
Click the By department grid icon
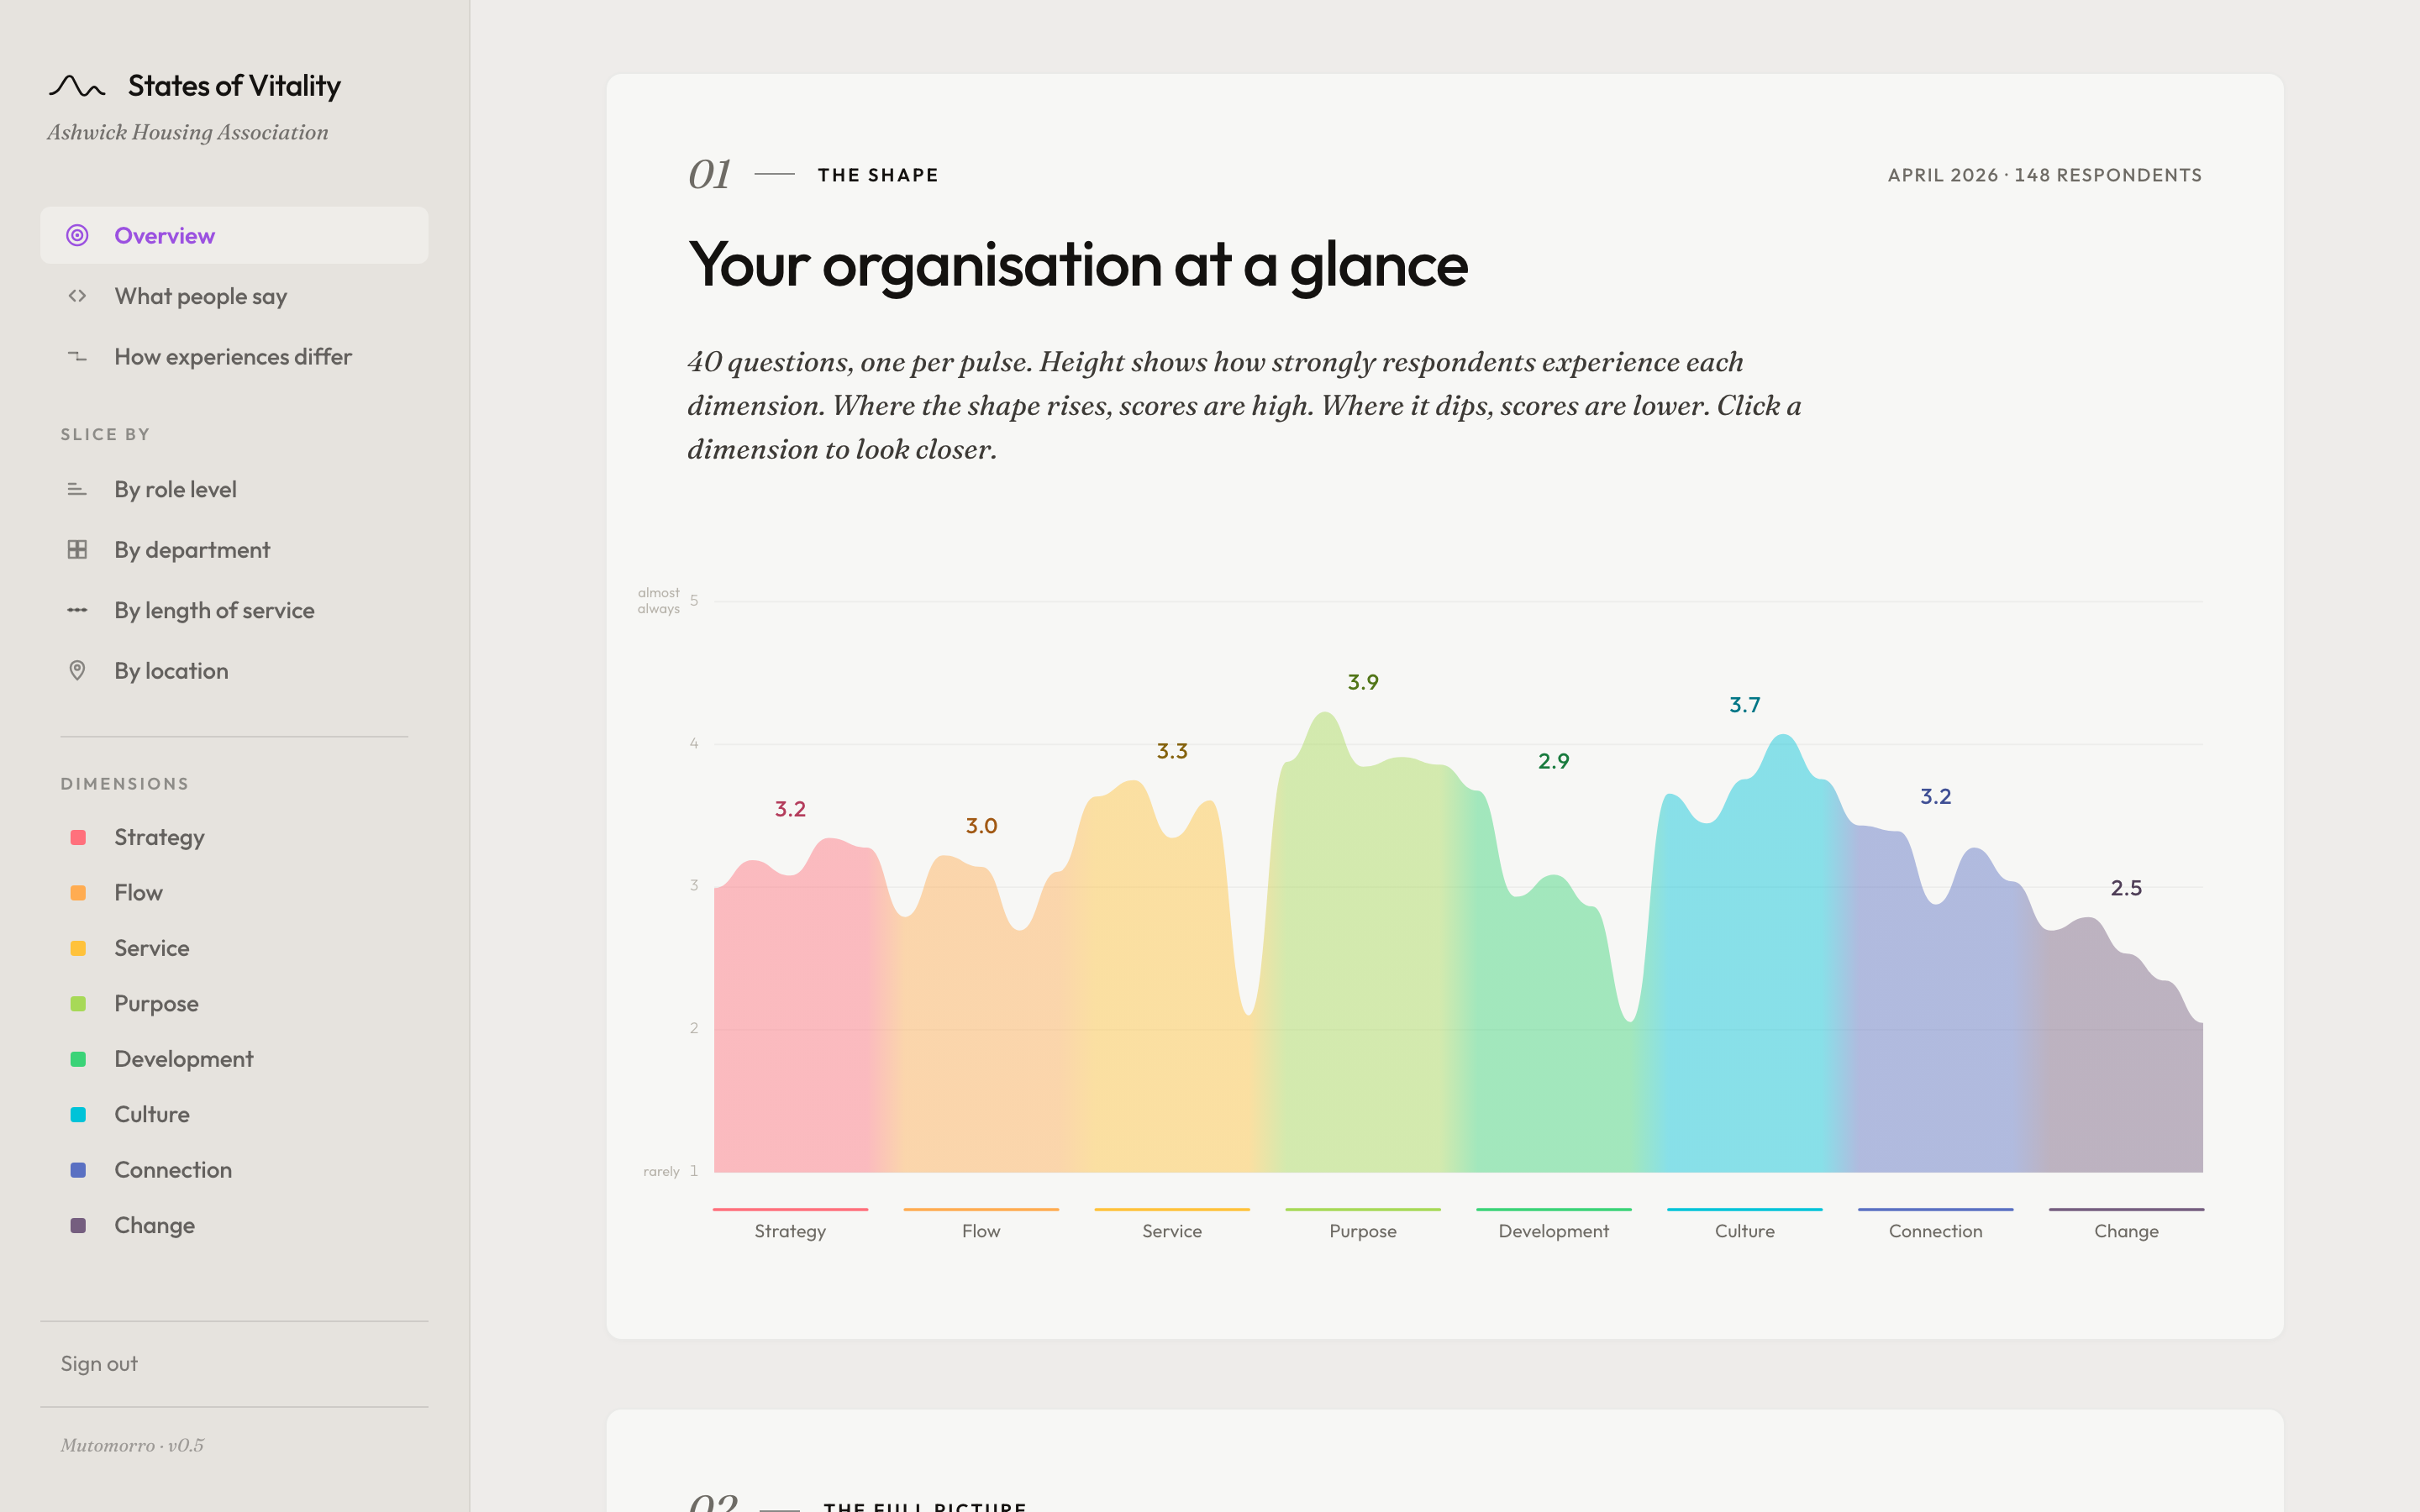click(77, 550)
